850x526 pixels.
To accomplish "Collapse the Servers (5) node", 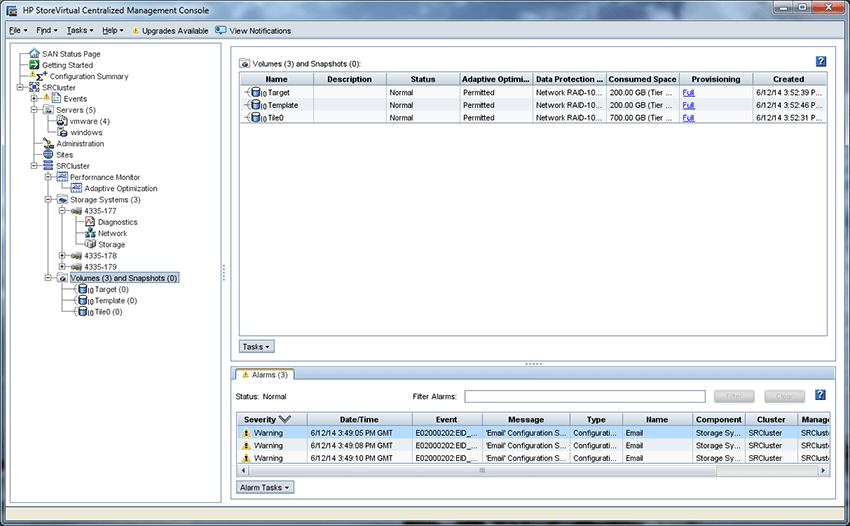I will [34, 110].
